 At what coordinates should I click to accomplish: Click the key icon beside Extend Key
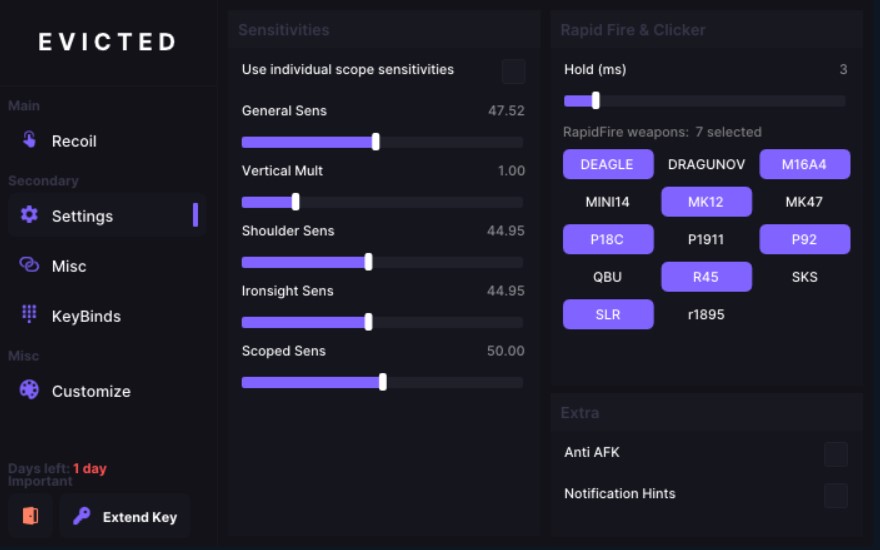tap(82, 516)
